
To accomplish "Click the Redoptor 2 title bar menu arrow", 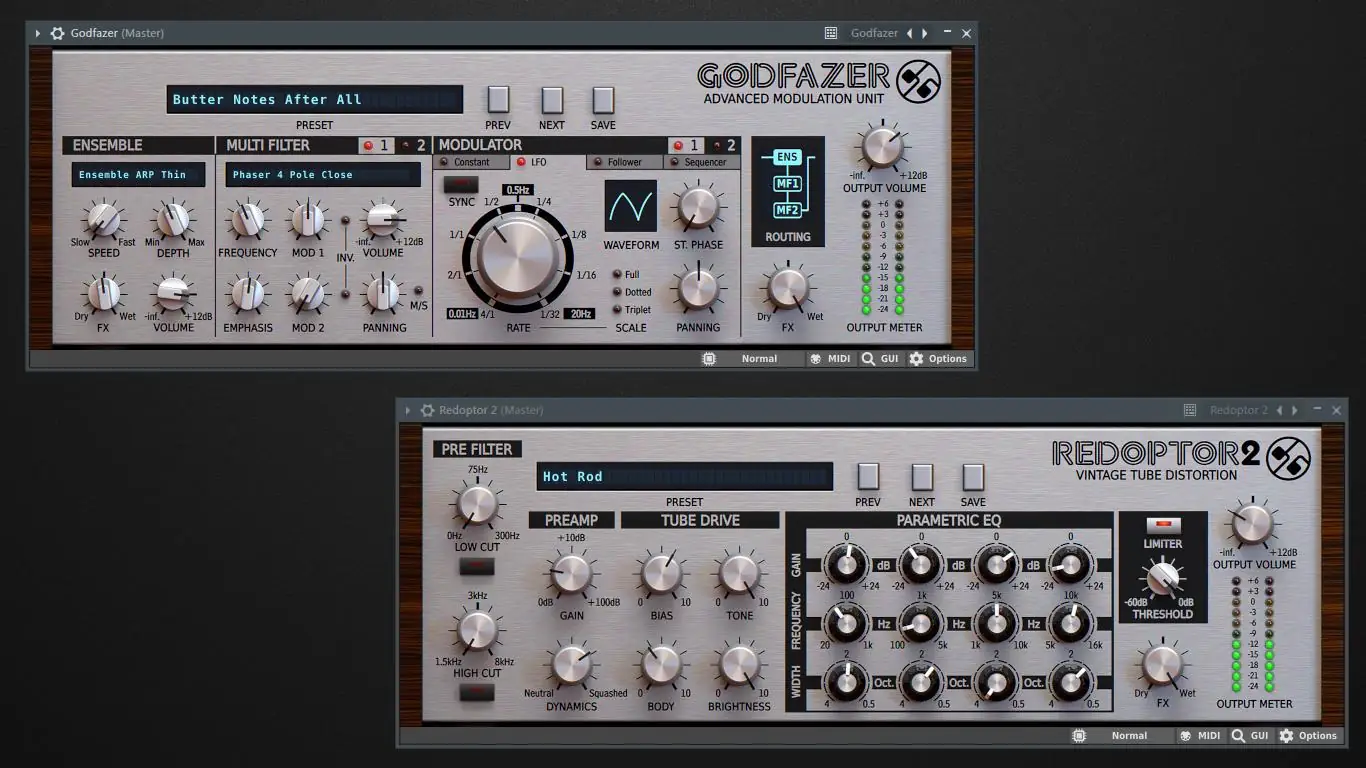I will pos(407,410).
